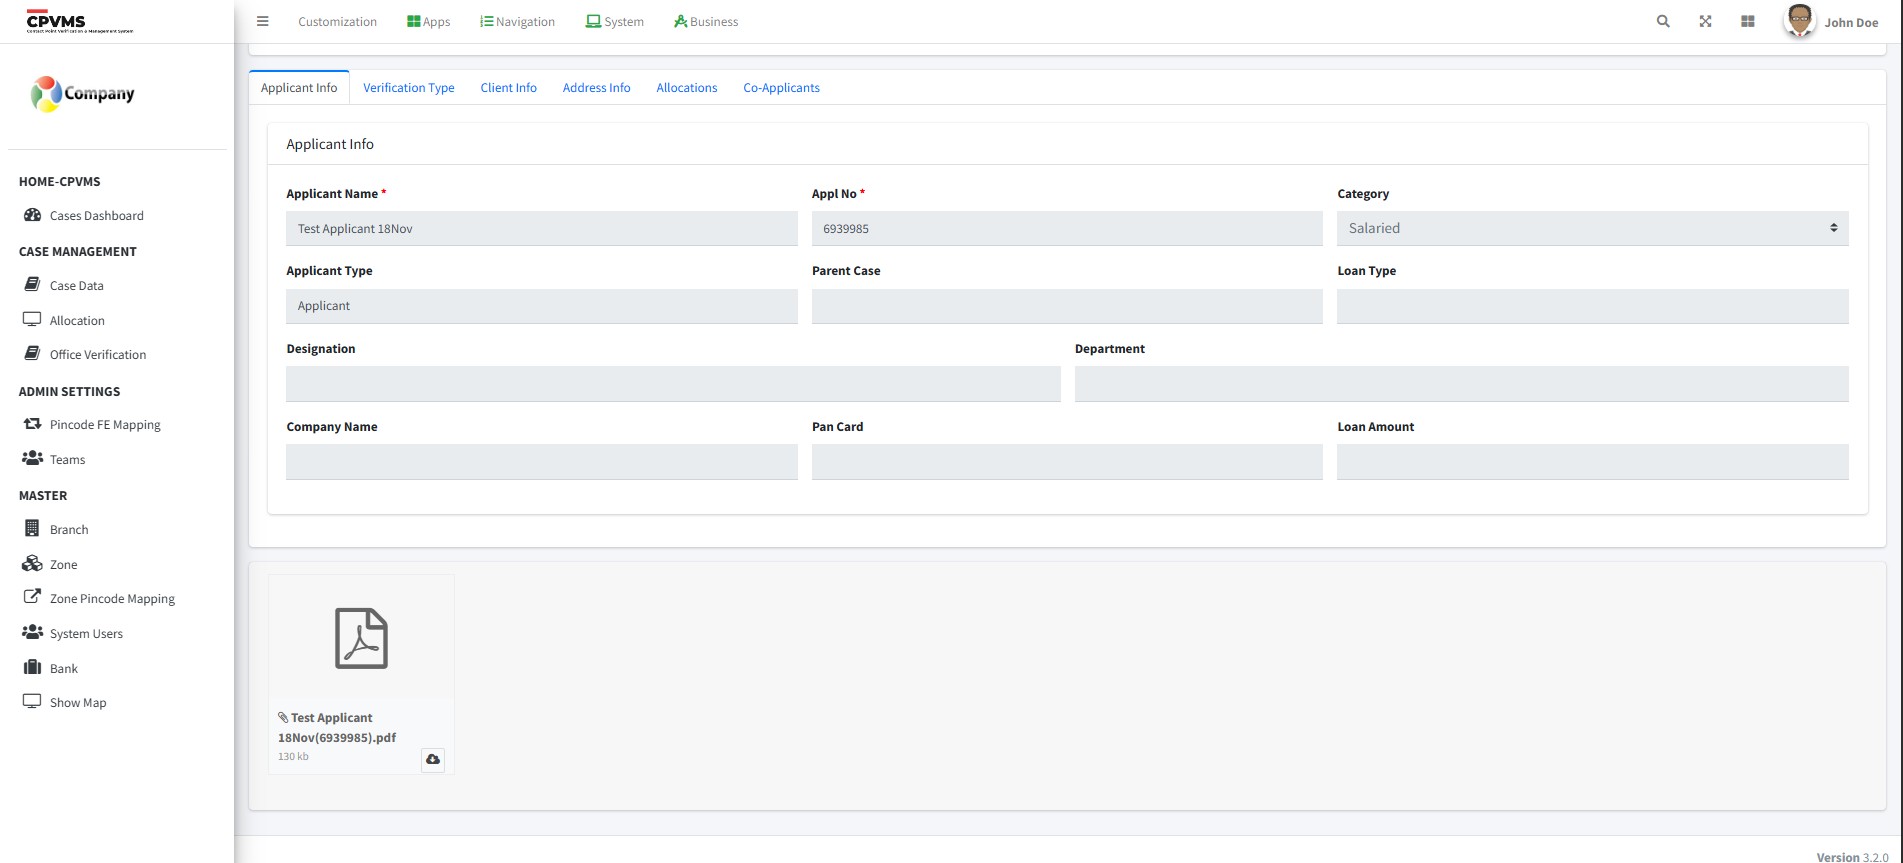The image size is (1903, 863).
Task: Expand the Navigation menu
Action: point(517,22)
